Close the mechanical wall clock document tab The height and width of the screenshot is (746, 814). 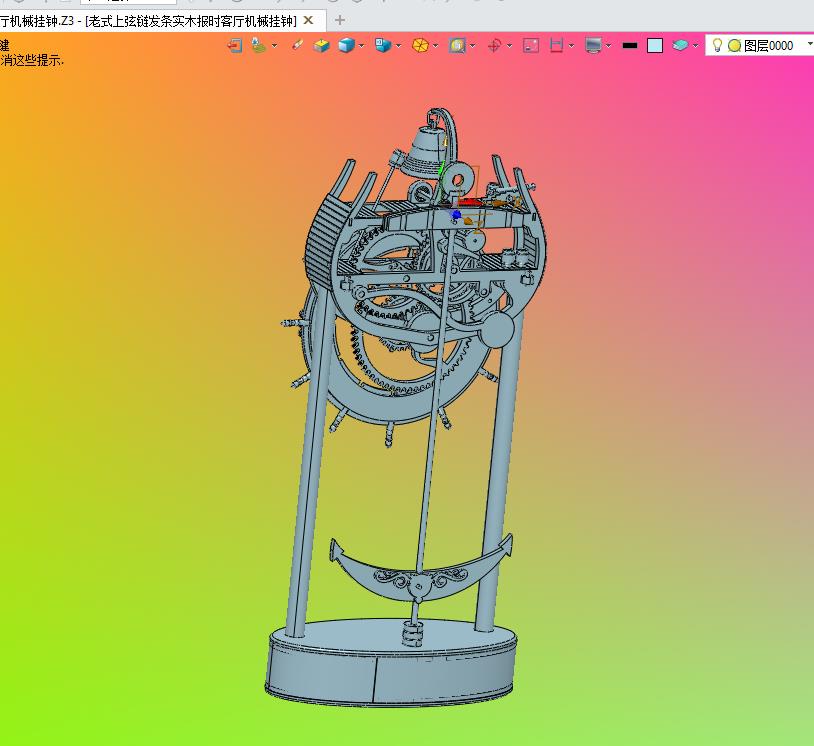pos(308,20)
